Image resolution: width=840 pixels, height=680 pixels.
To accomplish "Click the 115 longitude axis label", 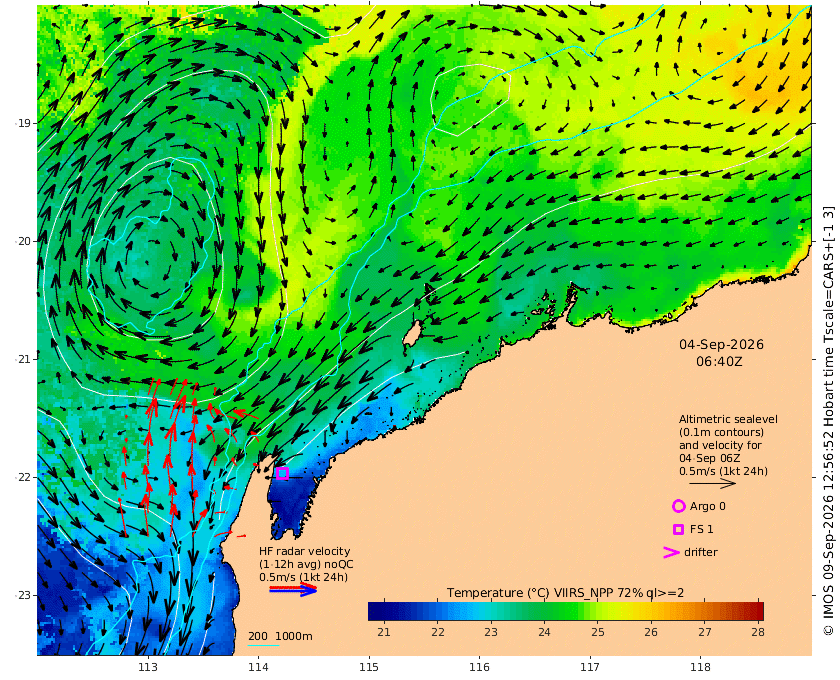I will point(369,667).
